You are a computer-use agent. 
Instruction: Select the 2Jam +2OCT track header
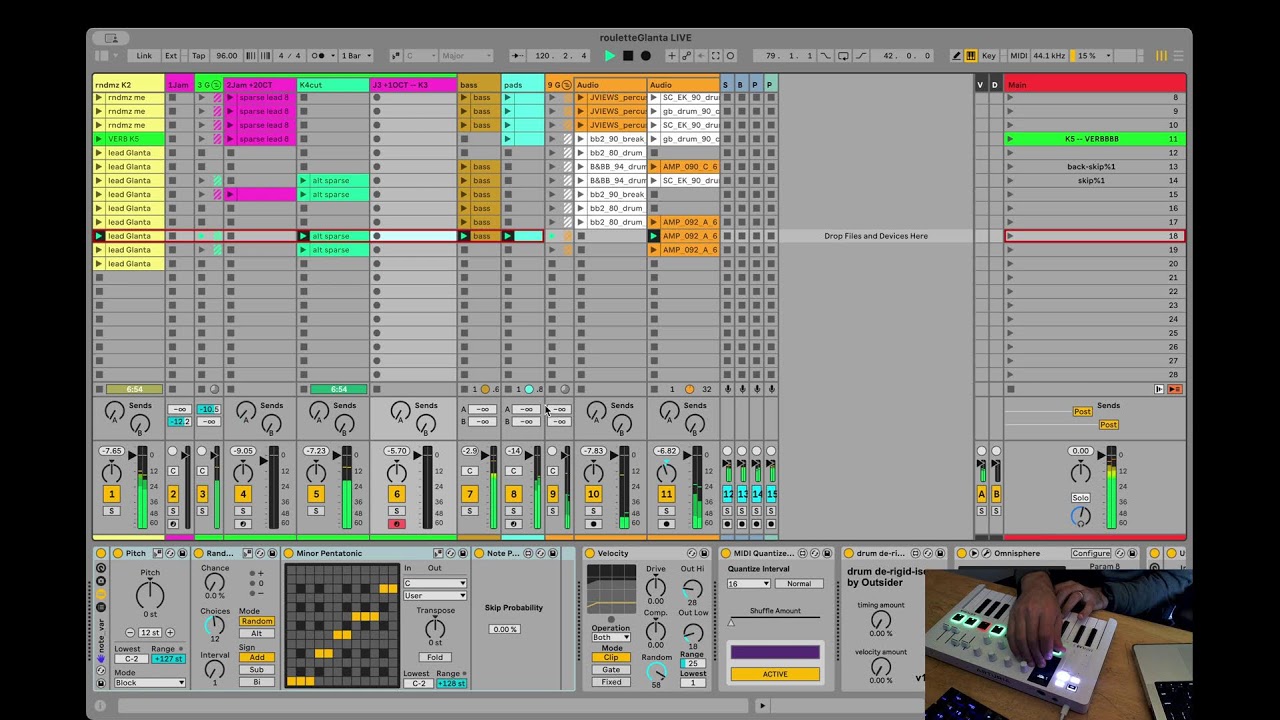(260, 85)
